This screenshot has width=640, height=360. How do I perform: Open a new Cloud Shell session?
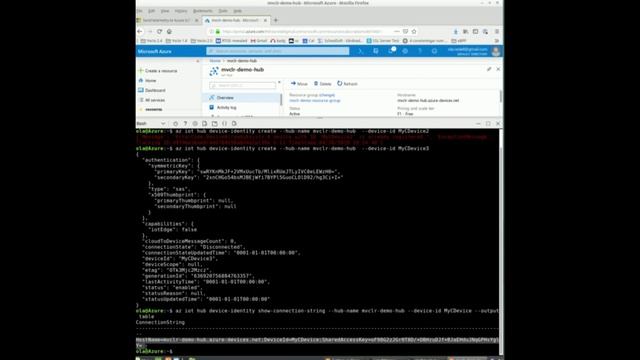click(x=215, y=123)
